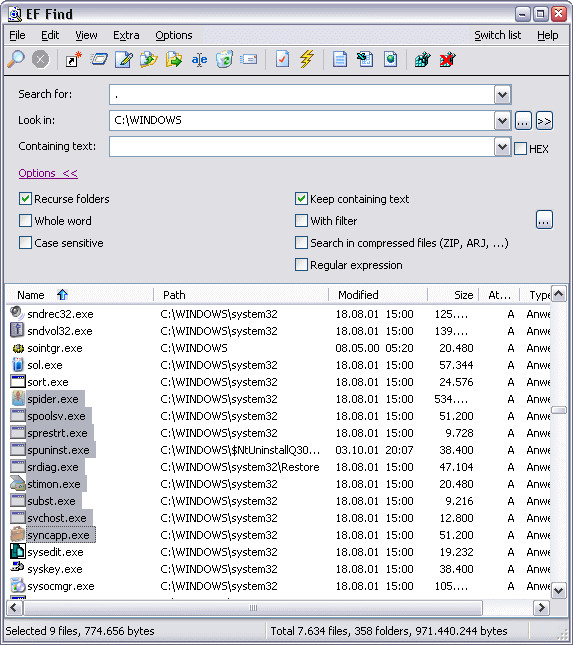Disable Recurse folders checkbox

pos(25,199)
